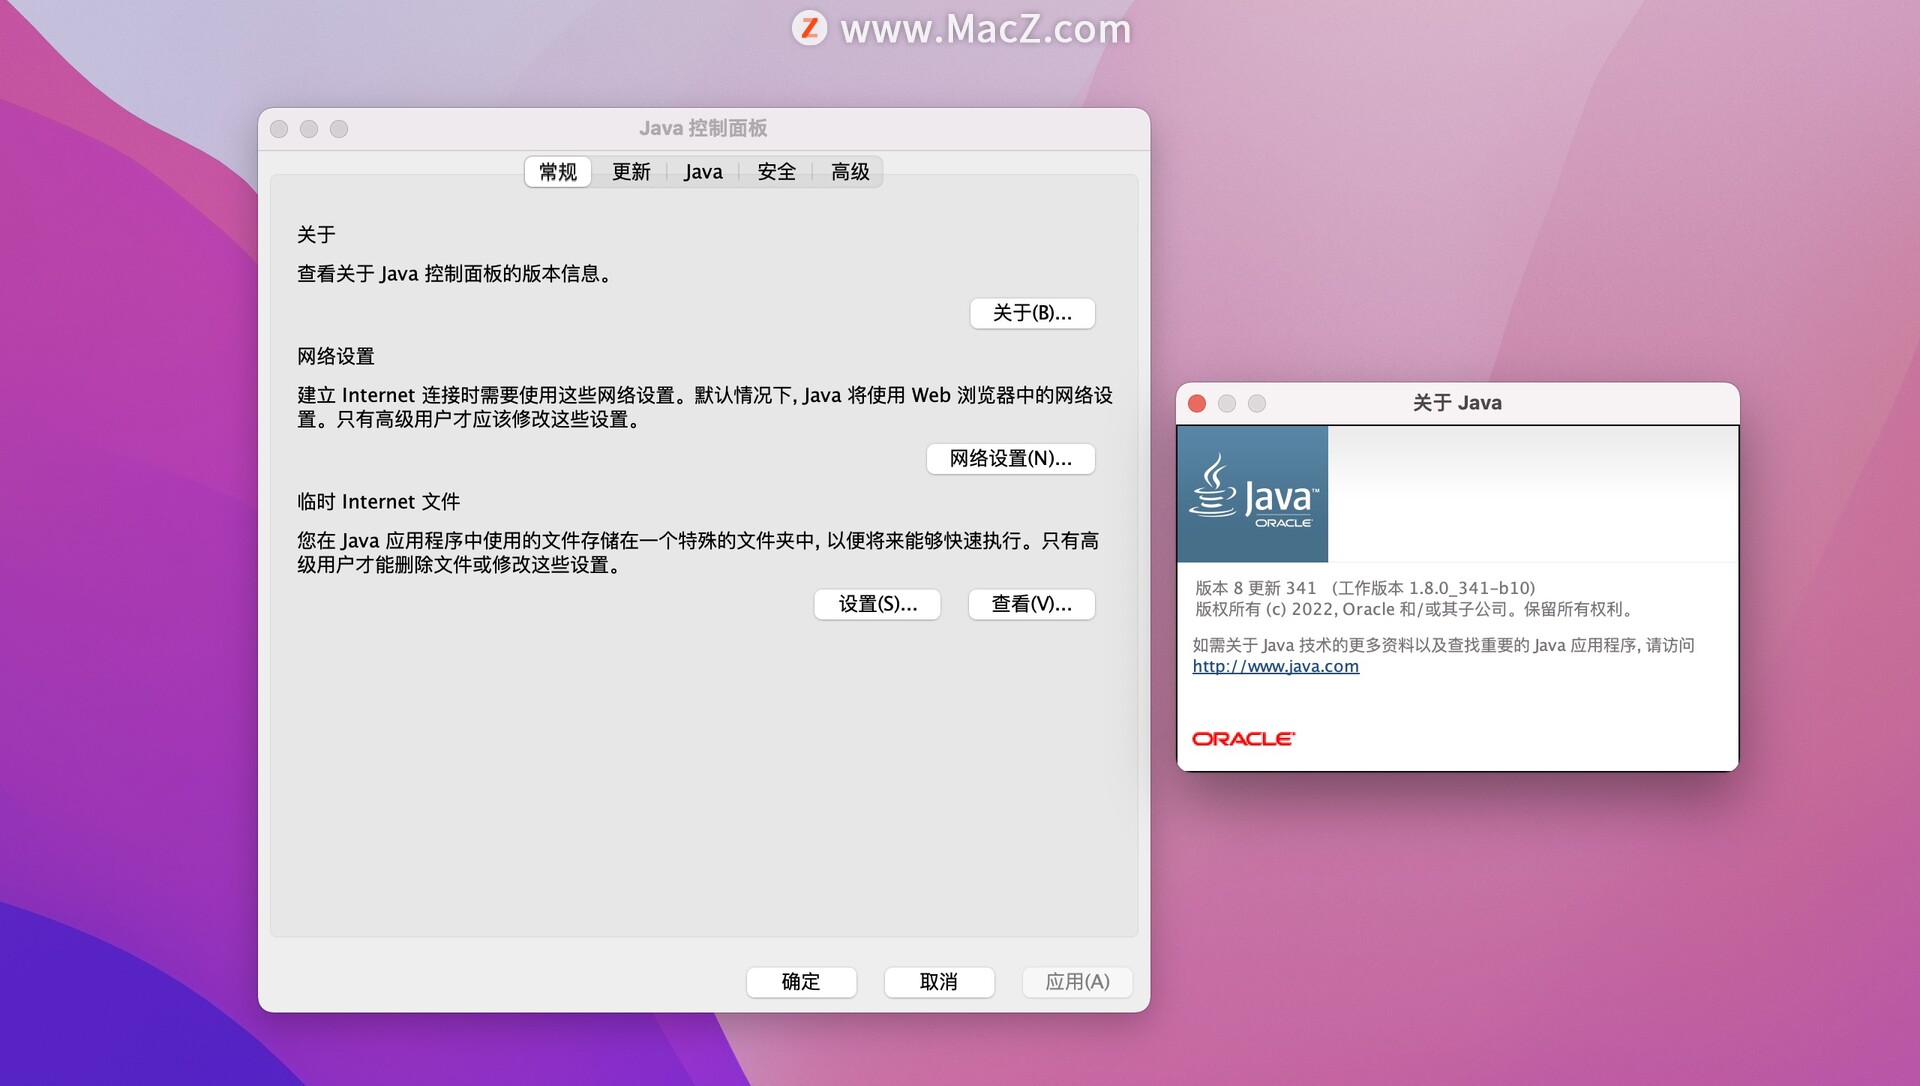Click the 应用(A) button
1920x1086 pixels.
click(1077, 982)
